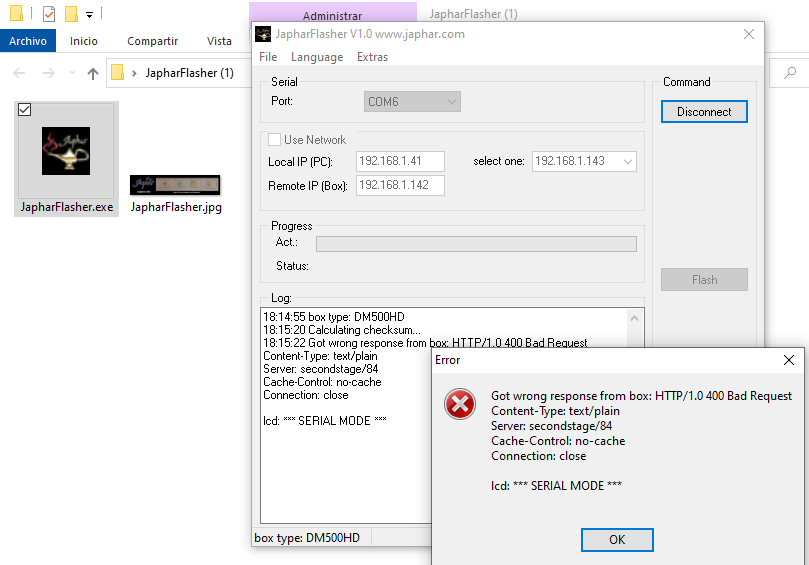Click JapharFlasher (1) in the address bar

pyautogui.click(x=189, y=73)
